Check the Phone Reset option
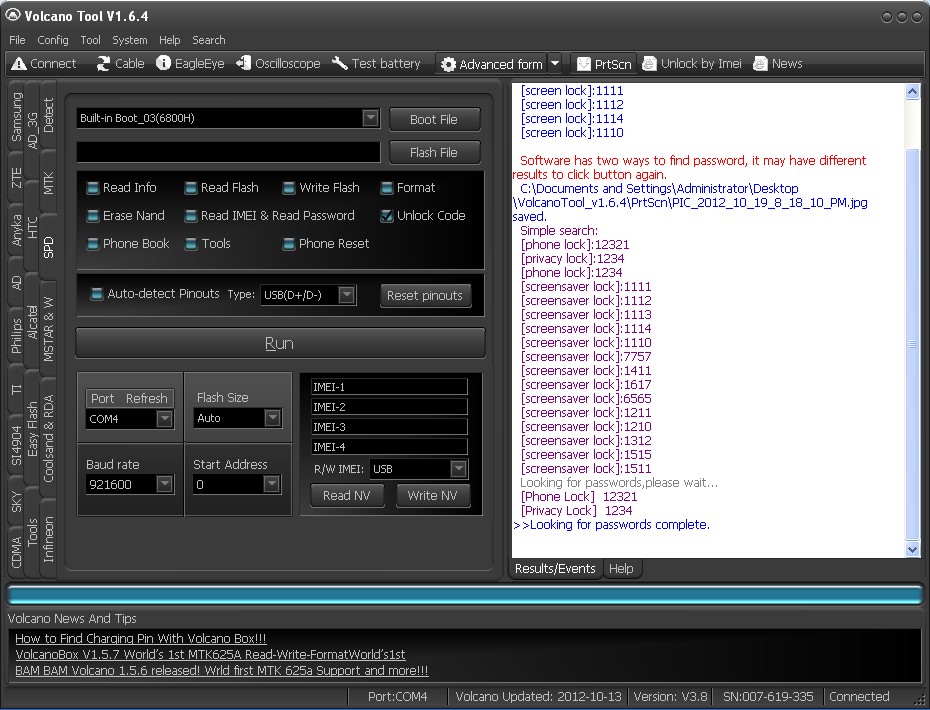The image size is (930, 710). click(289, 244)
